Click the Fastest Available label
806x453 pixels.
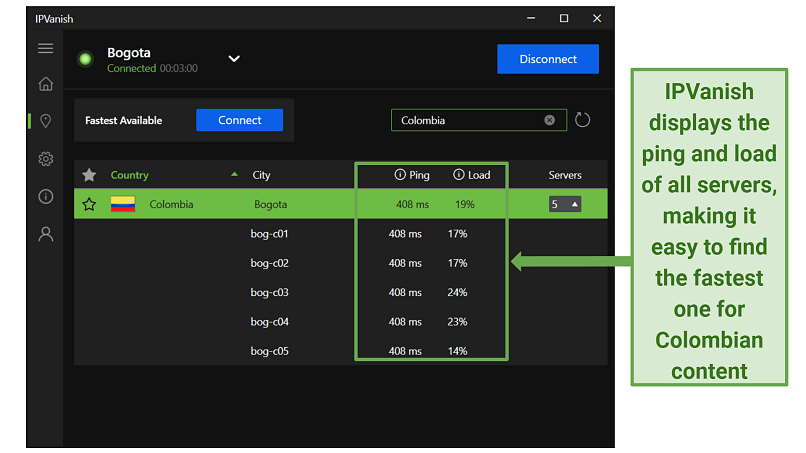123,120
